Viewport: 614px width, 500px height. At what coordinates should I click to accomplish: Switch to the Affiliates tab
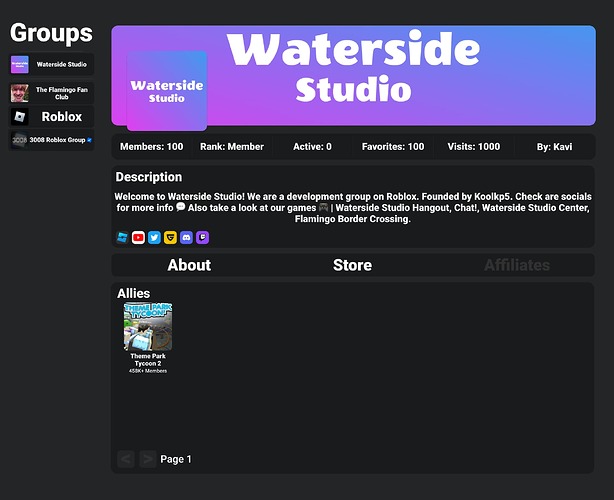[x=517, y=265]
